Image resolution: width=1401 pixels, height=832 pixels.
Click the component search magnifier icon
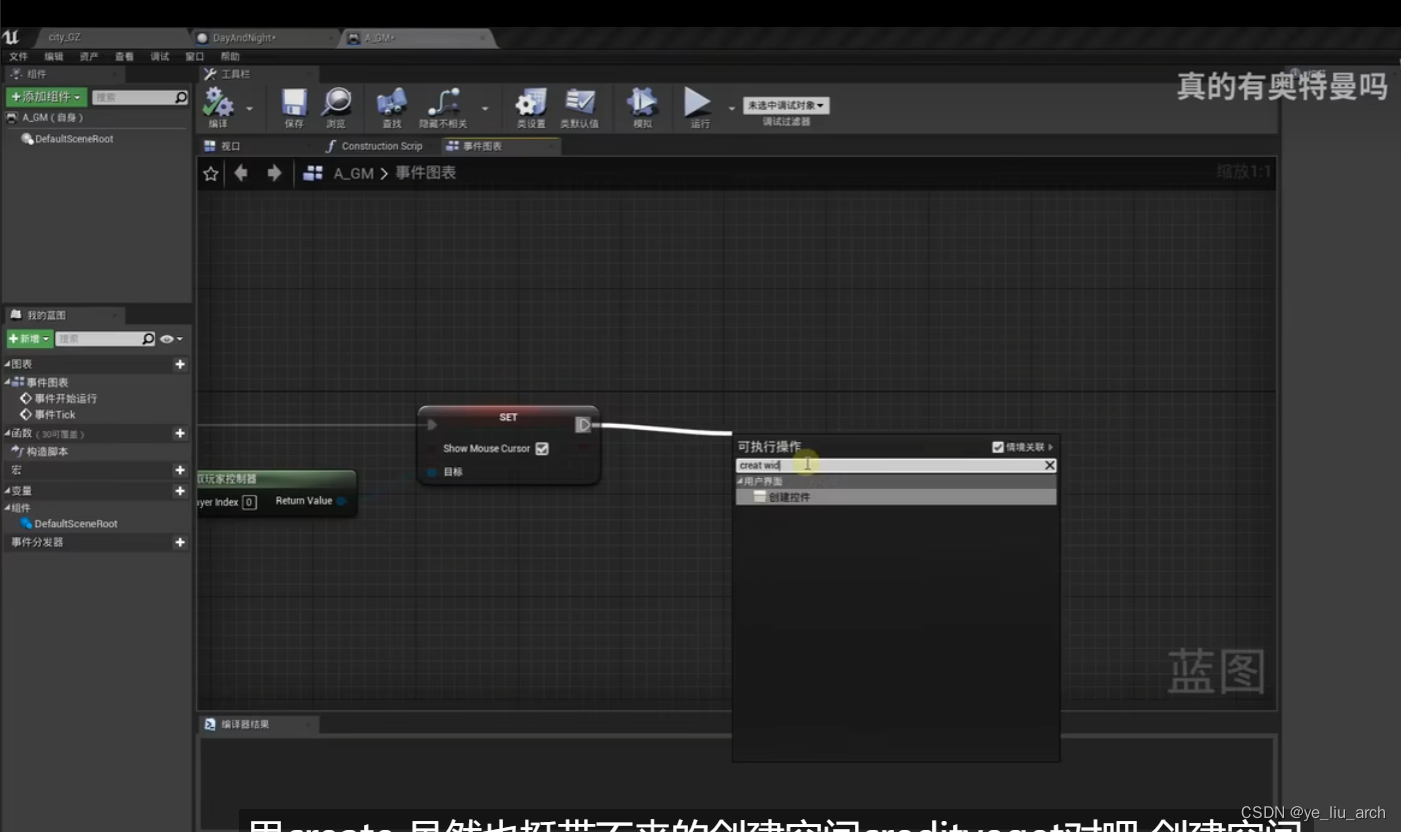pos(181,97)
